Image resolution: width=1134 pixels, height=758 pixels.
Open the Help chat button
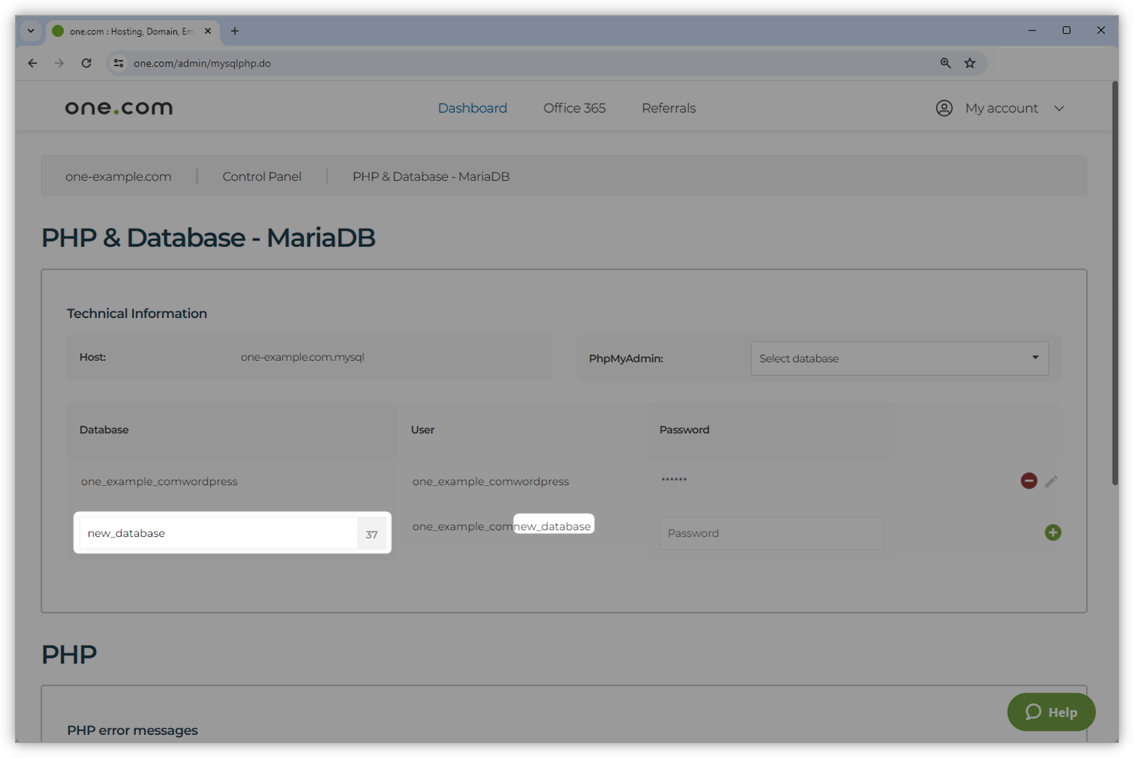pyautogui.click(x=1051, y=712)
